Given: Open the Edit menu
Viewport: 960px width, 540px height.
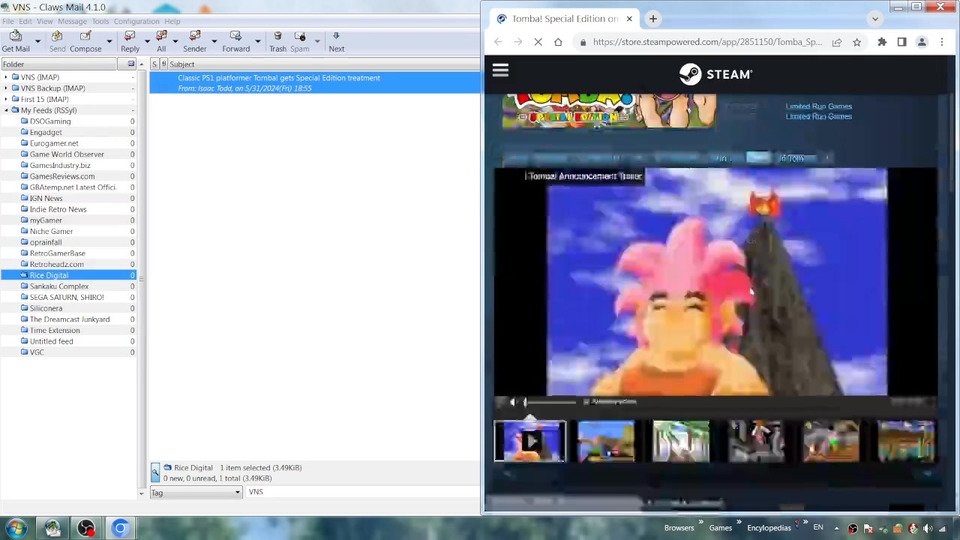Looking at the screenshot, I should (x=25, y=21).
